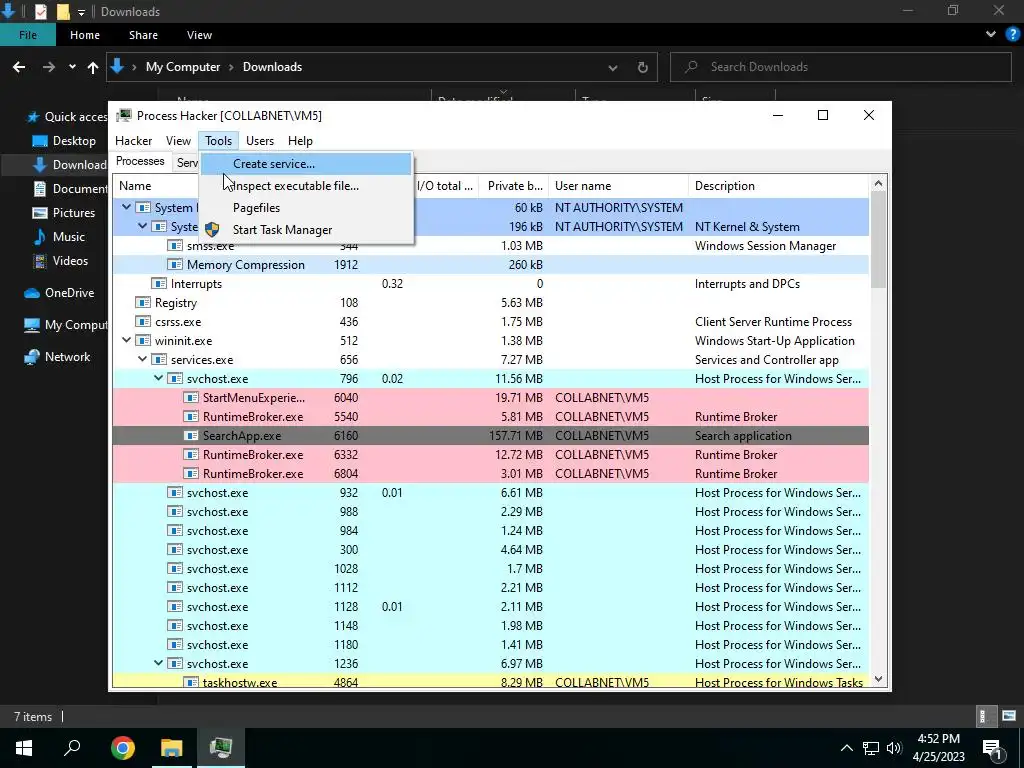Open Google Chrome from the taskbar
This screenshot has width=1024, height=768.
tap(122, 748)
